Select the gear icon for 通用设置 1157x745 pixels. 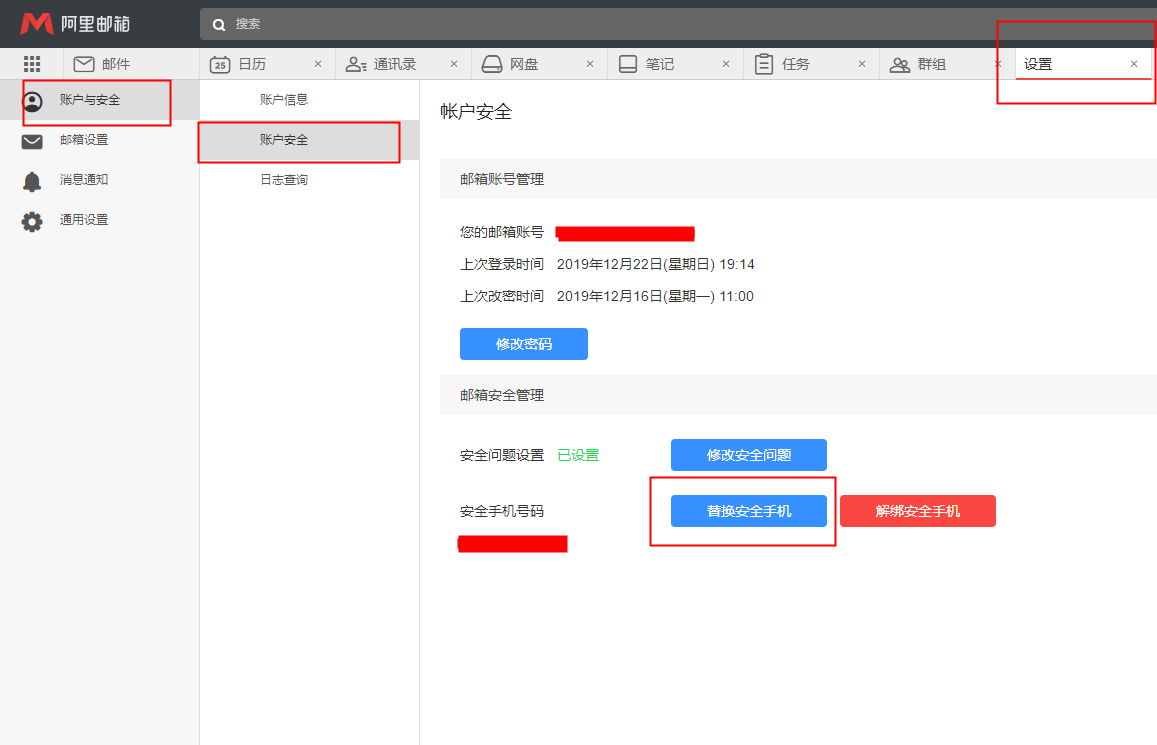point(31,220)
